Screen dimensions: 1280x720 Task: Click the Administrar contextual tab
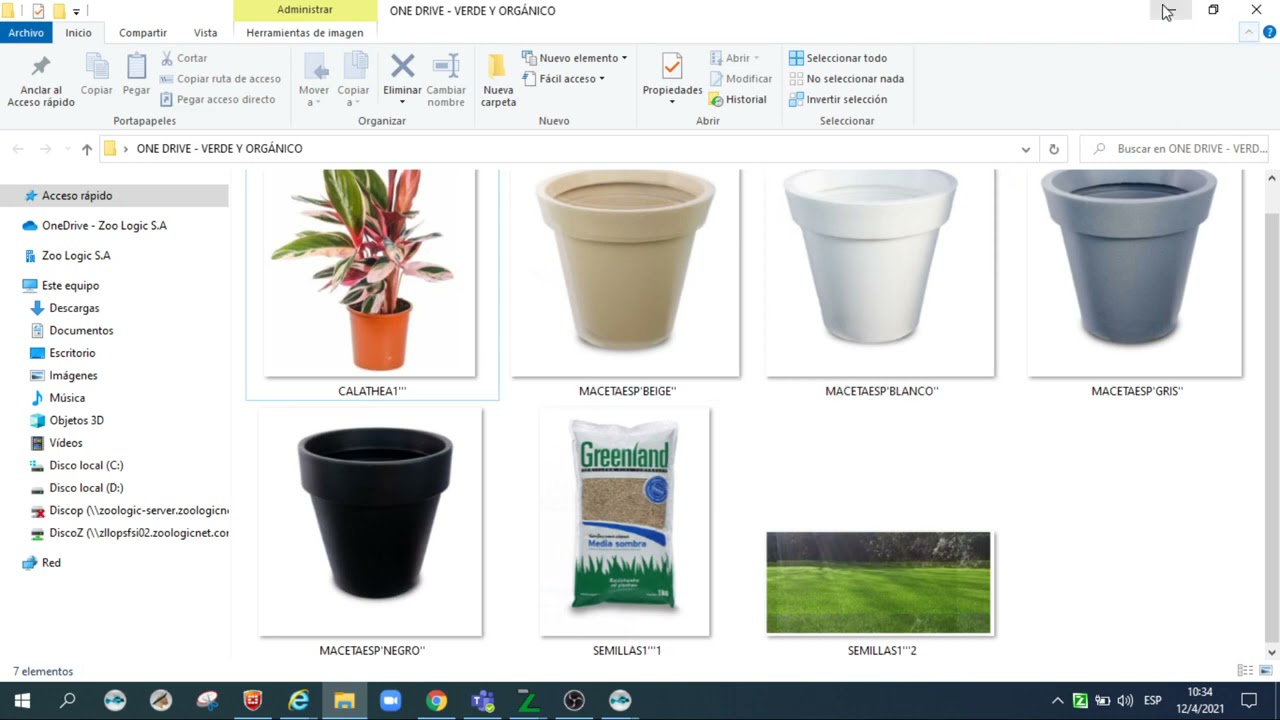[x=305, y=10]
